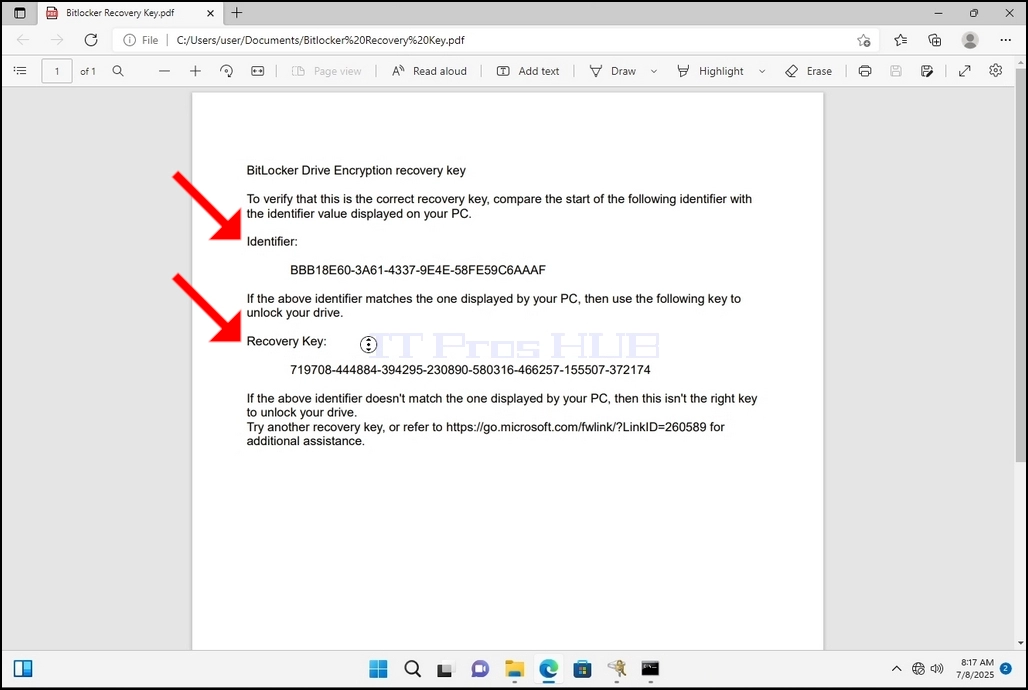Show hidden system tray icons
This screenshot has width=1028, height=690.
(896, 669)
